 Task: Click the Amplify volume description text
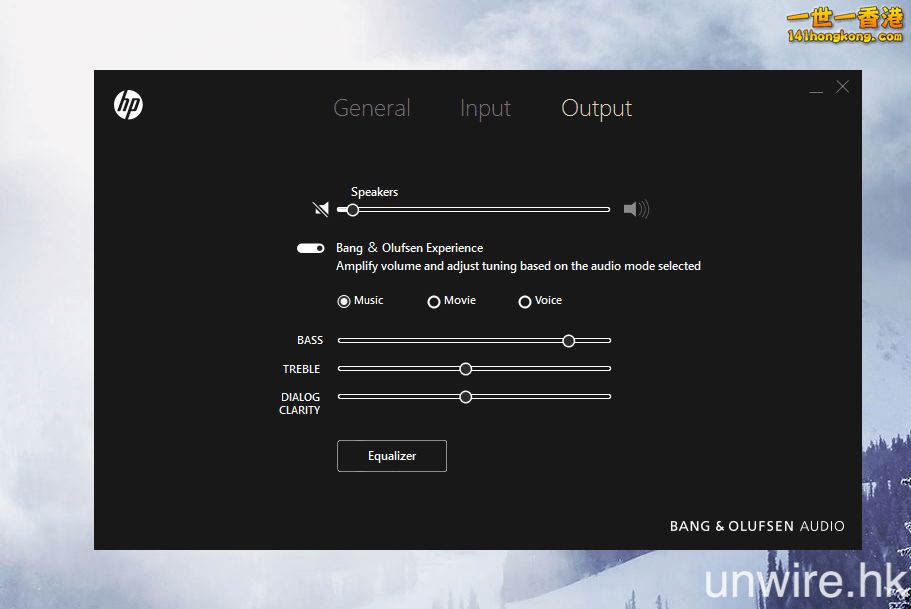click(x=518, y=266)
